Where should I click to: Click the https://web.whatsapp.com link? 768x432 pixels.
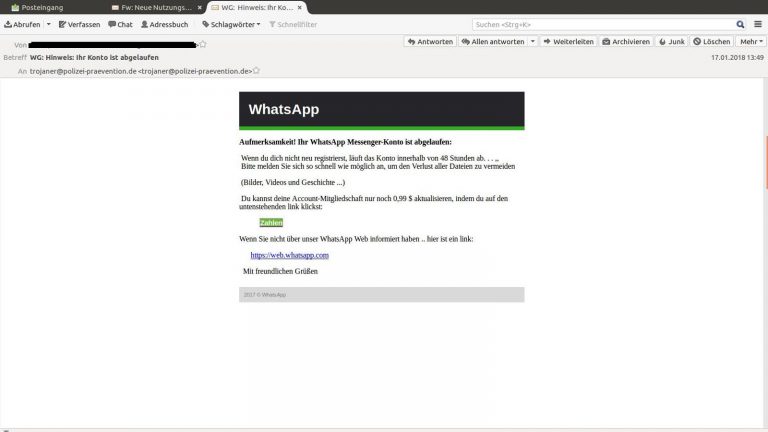point(289,256)
